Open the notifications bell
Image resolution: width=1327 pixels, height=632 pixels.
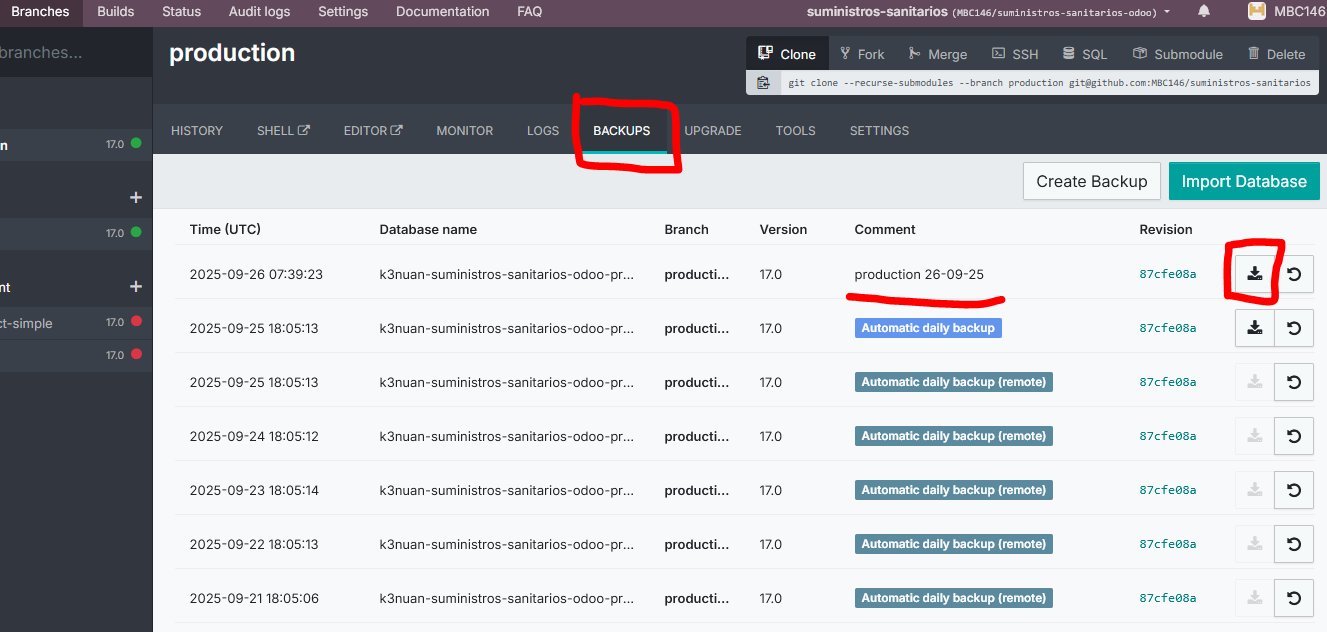[1204, 12]
